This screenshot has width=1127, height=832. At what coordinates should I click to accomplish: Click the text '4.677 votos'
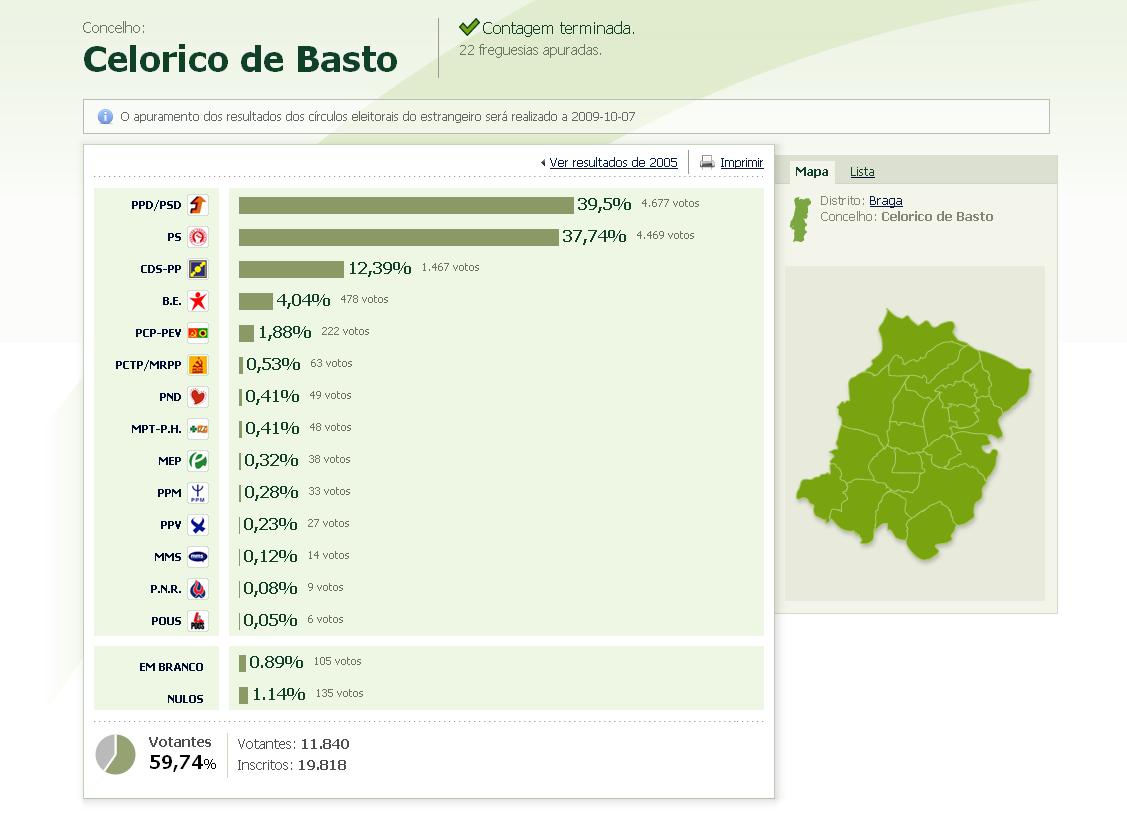click(670, 203)
